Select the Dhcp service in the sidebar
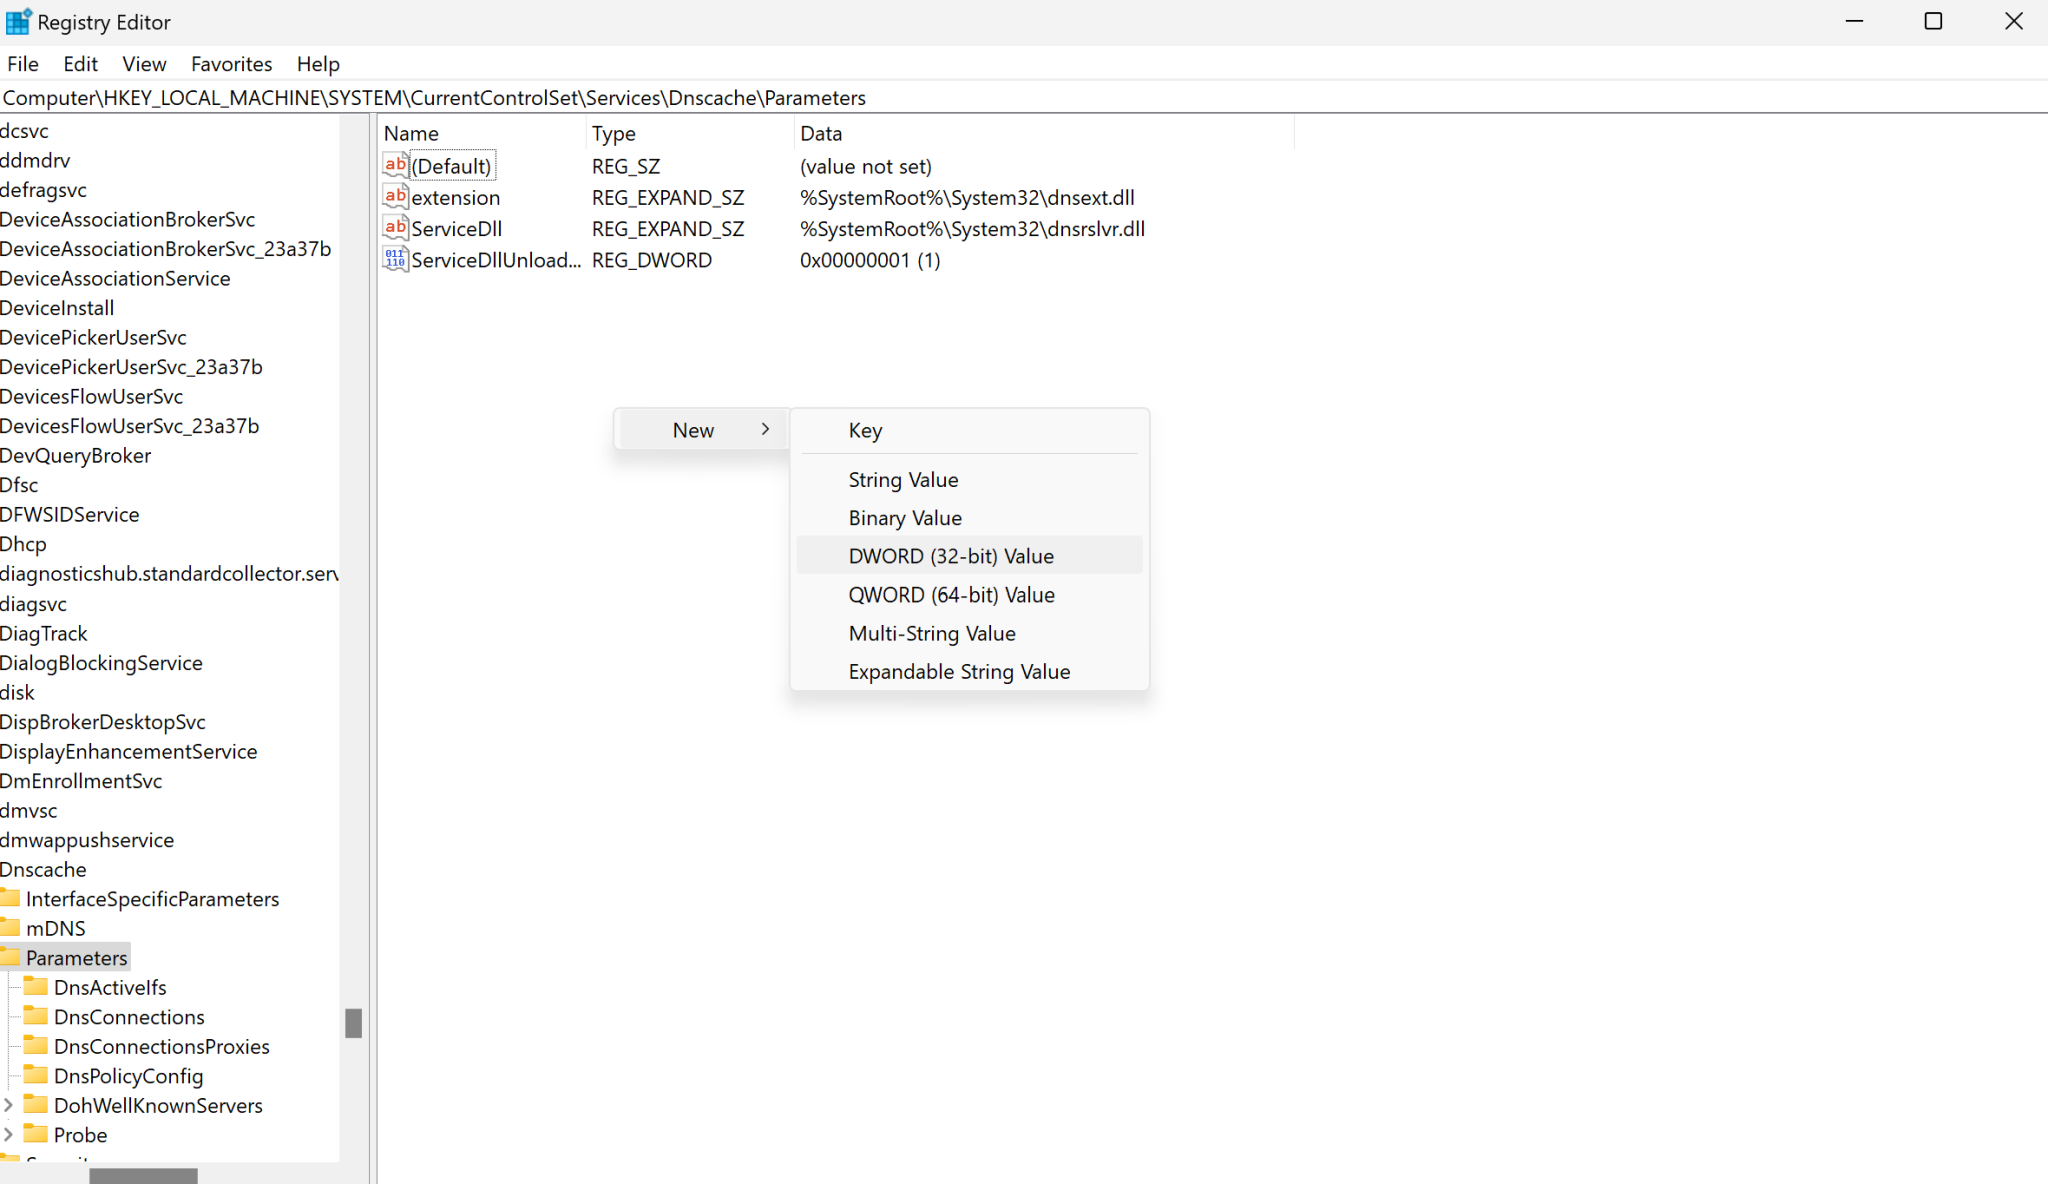The image size is (2048, 1184). (x=23, y=543)
